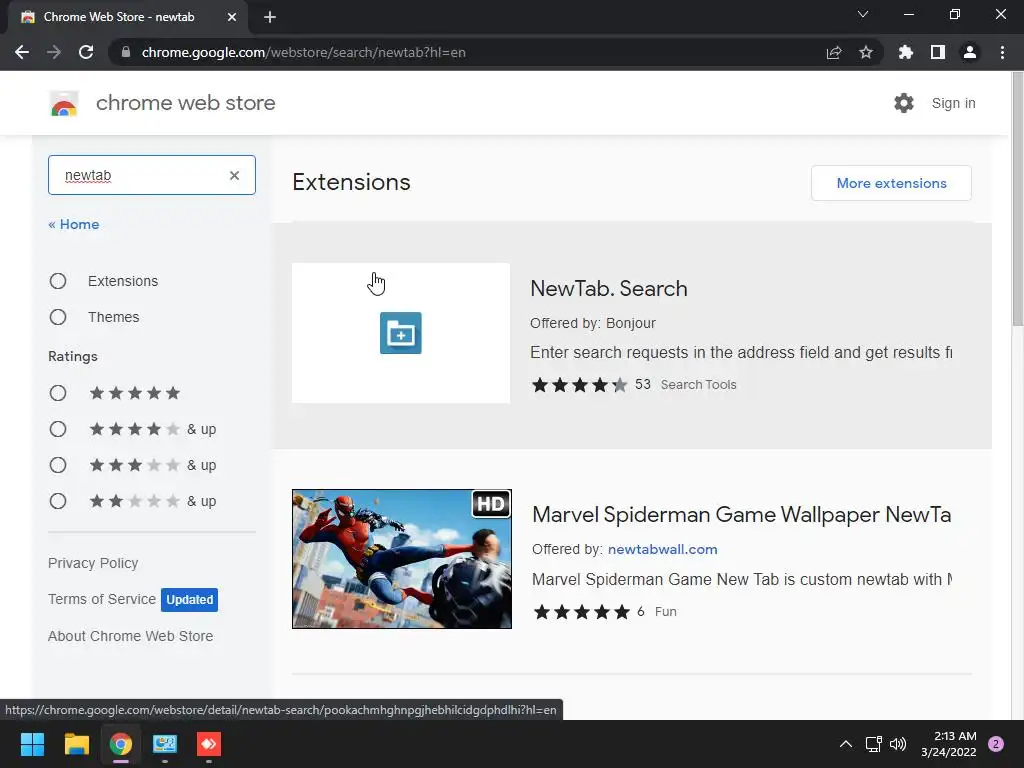Image resolution: width=1024 pixels, height=768 pixels.
Task: Select the Extensions radio filter
Action: click(58, 281)
